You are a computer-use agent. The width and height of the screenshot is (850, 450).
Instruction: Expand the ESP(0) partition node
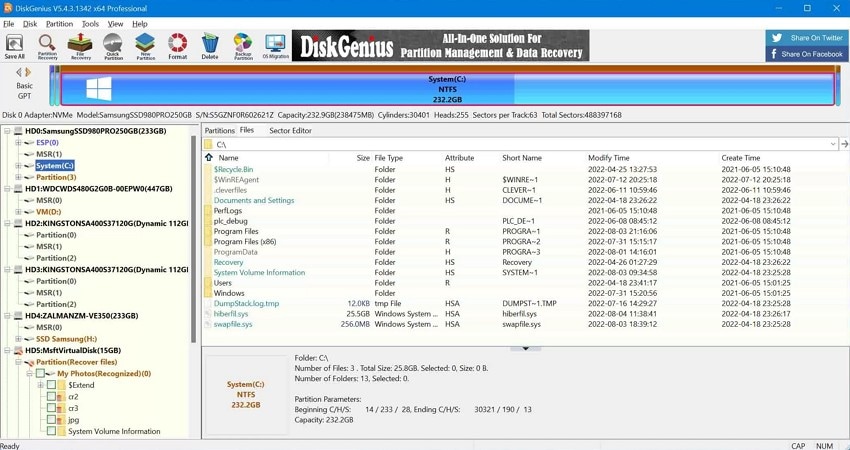(18, 143)
